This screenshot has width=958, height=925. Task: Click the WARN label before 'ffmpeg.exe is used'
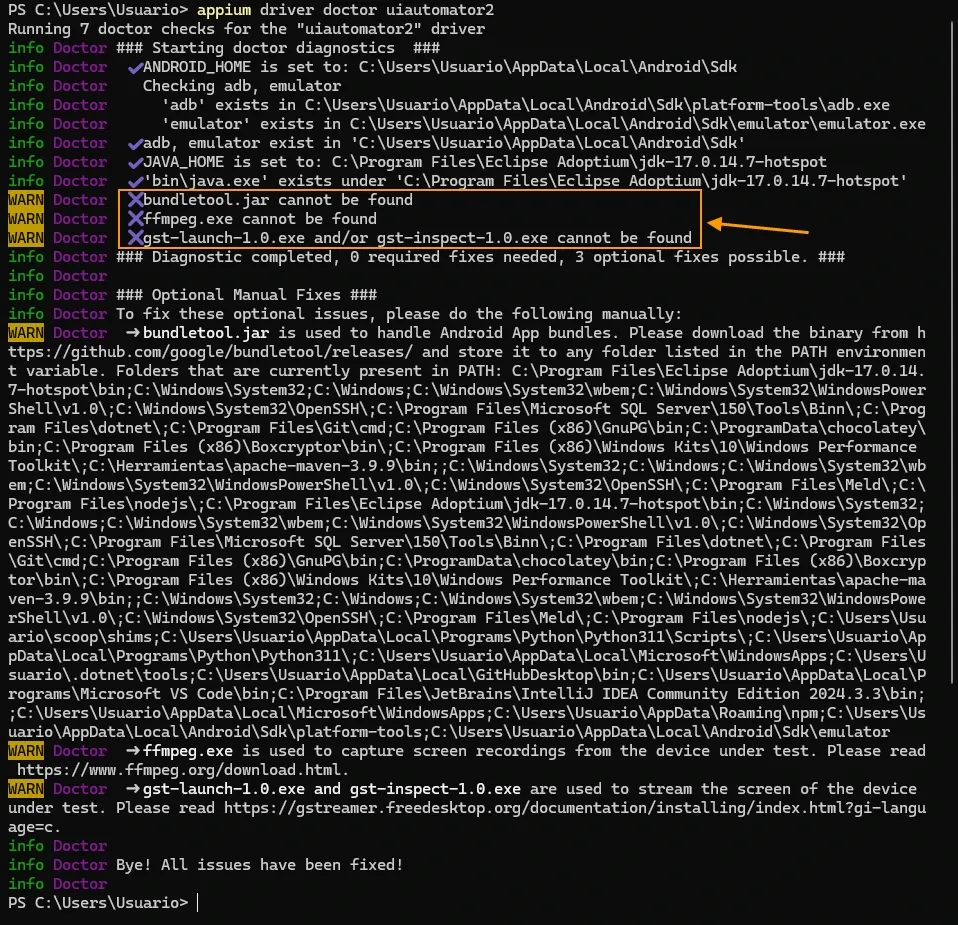click(26, 751)
